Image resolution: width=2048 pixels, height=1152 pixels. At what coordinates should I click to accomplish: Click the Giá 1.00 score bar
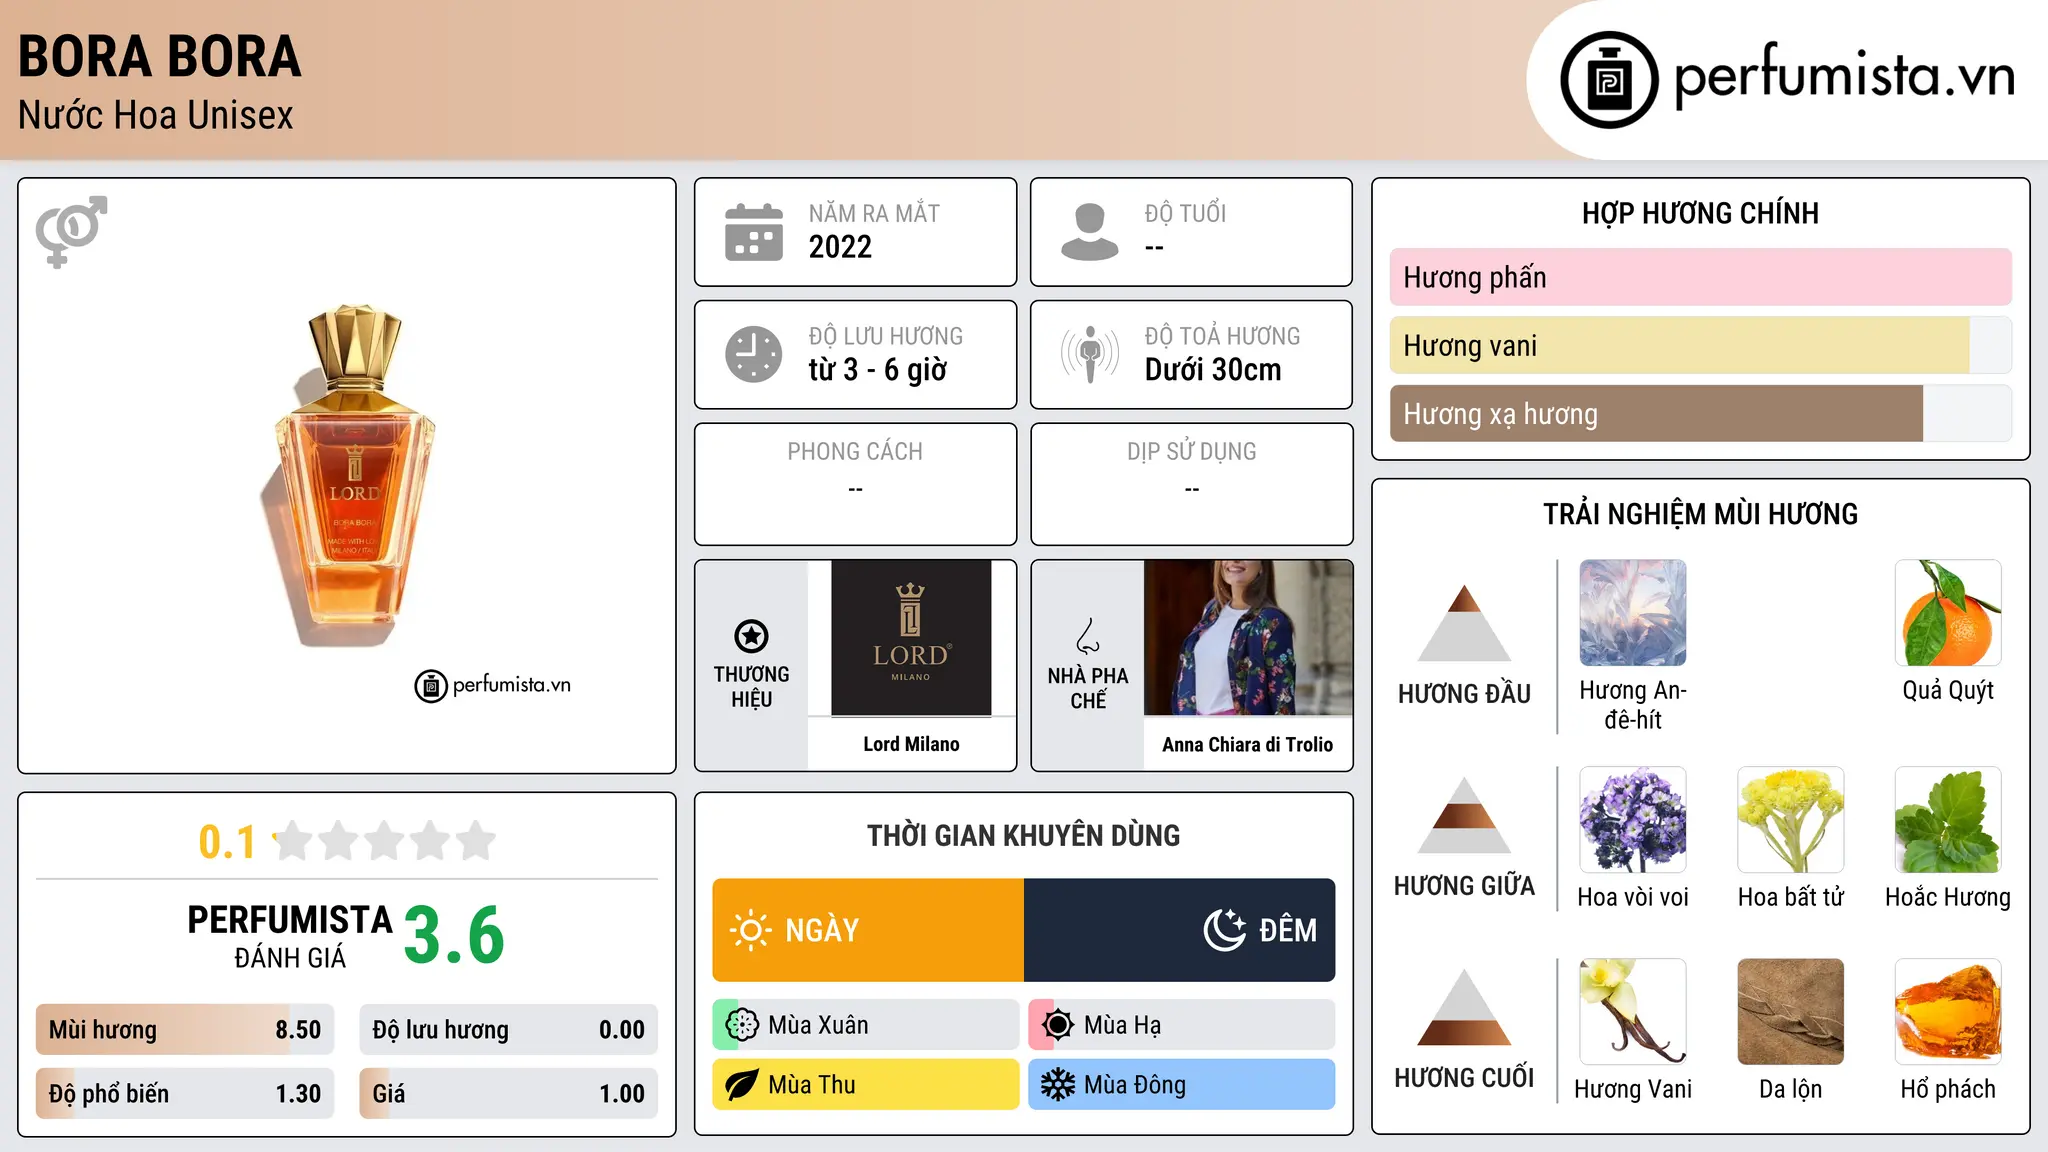click(x=509, y=1094)
